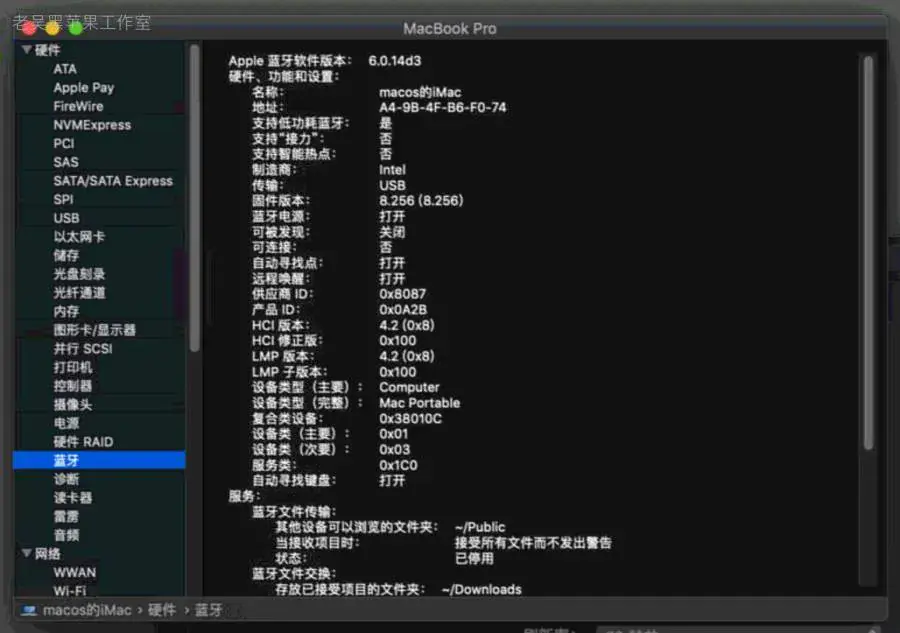900x633 pixels.
Task: Click Bluetooth version value 6.0.14d3
Action: pyautogui.click(x=395, y=61)
